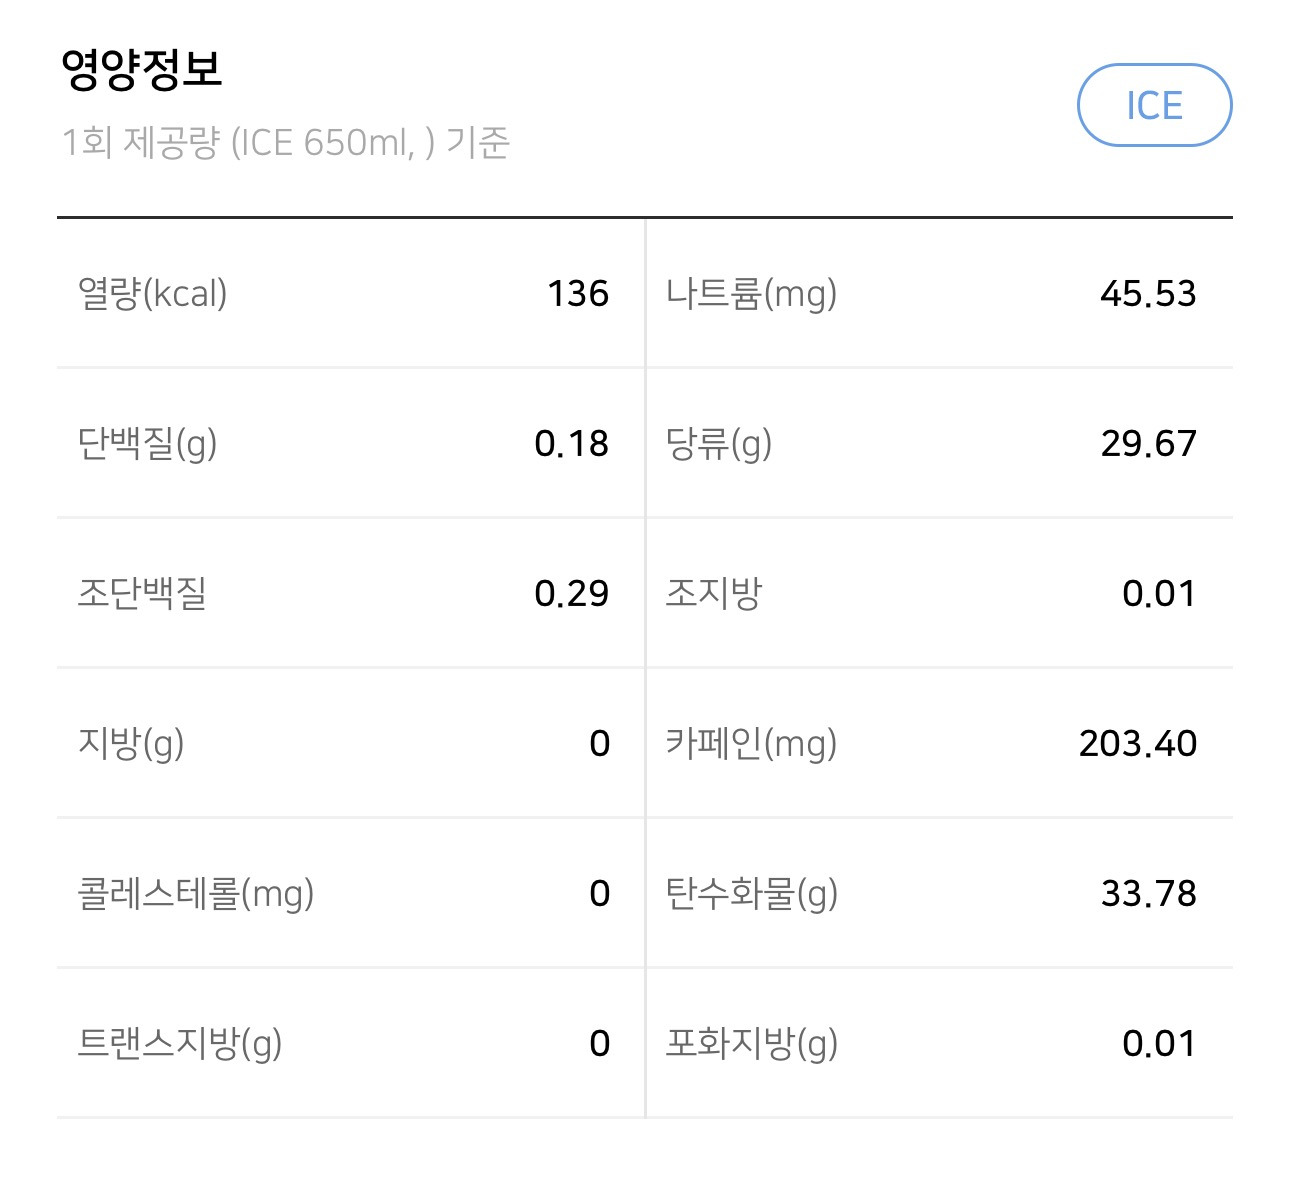Click the 조지방 label

714,593
